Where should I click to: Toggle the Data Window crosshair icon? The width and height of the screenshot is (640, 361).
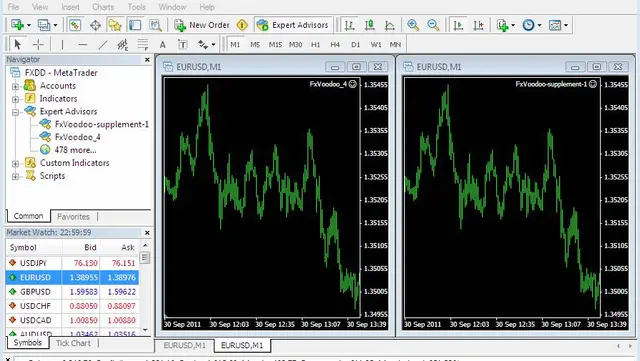tap(95, 25)
